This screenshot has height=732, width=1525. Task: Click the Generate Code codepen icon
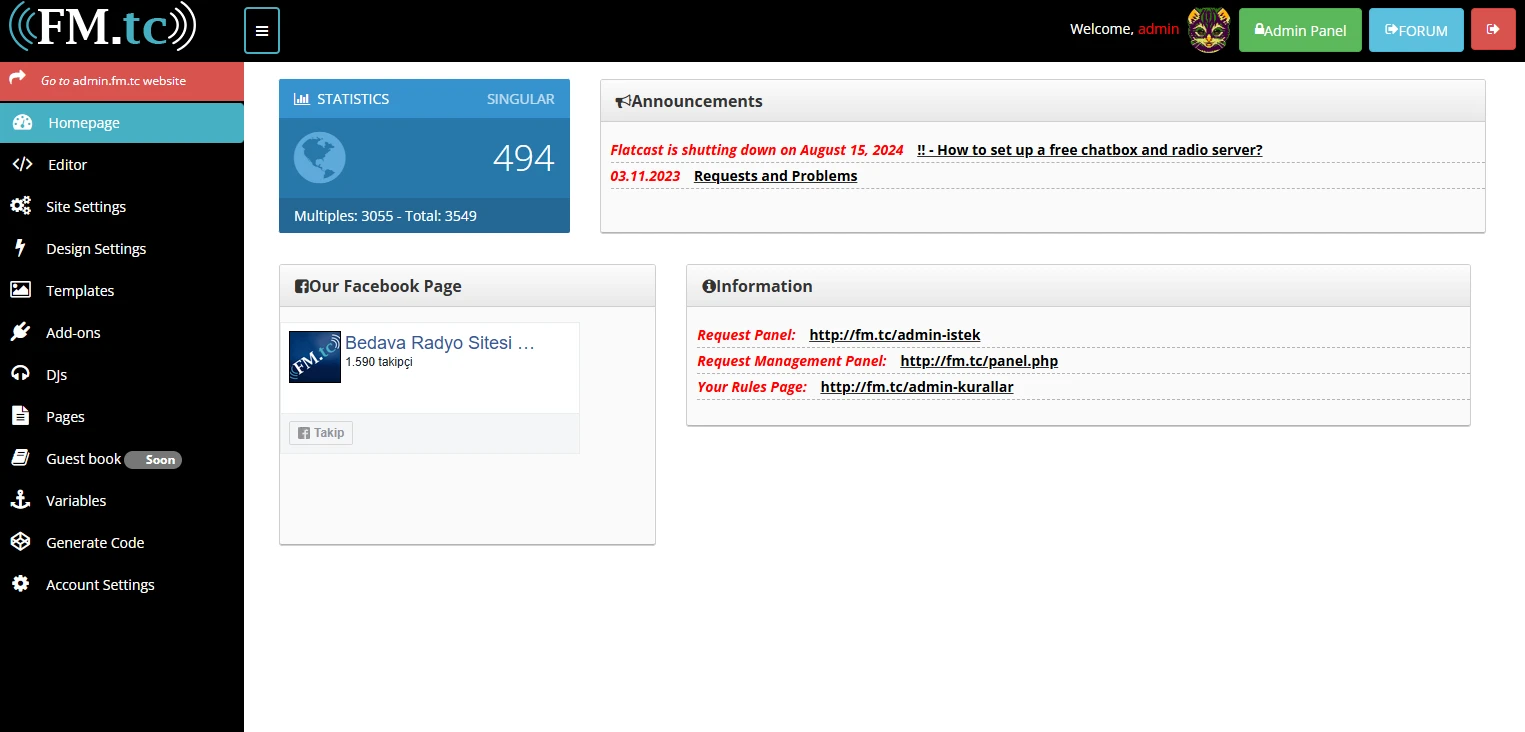[20, 543]
